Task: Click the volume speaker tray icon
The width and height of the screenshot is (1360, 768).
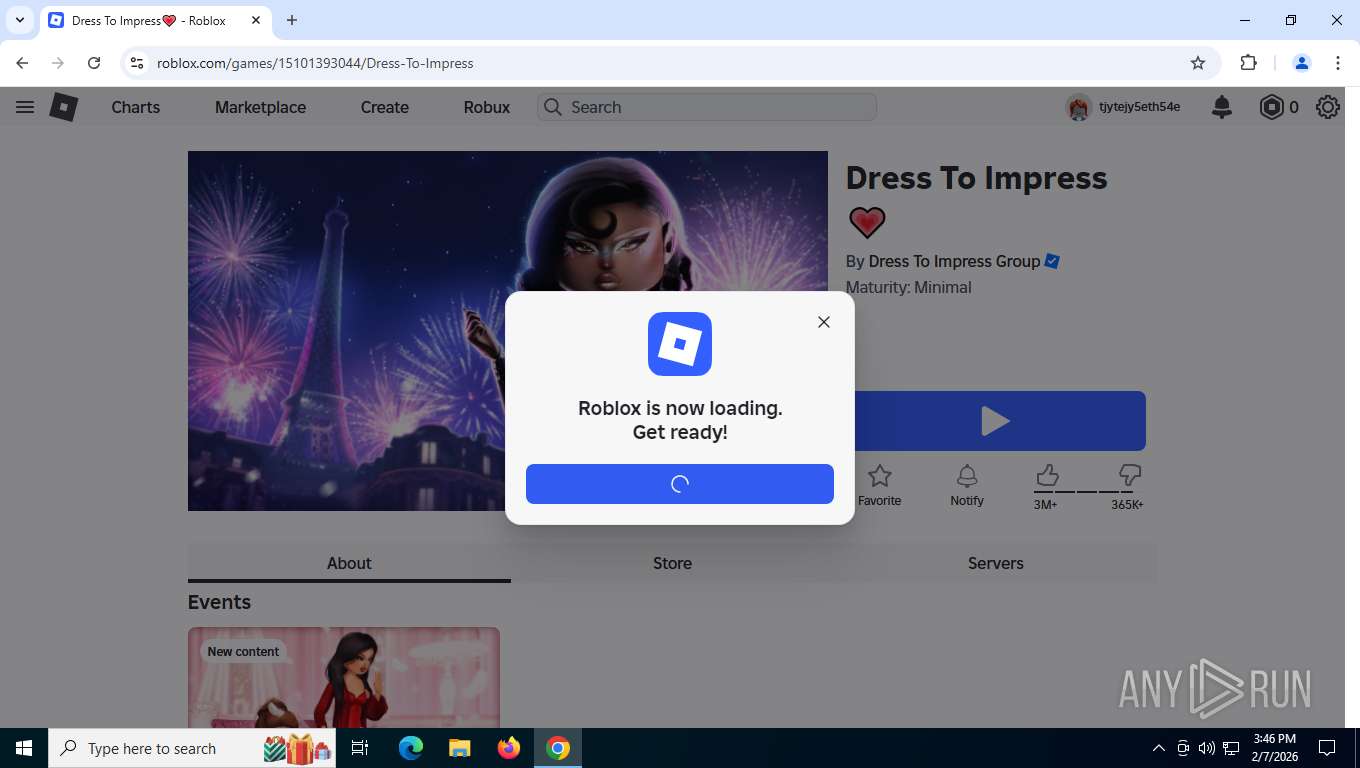Action: [x=1207, y=748]
